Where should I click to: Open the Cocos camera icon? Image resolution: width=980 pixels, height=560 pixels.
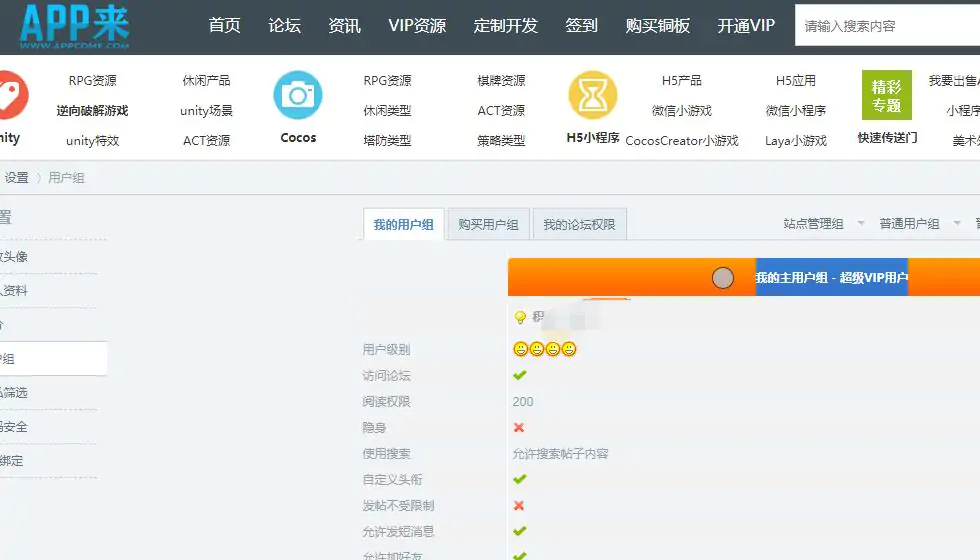(298, 95)
